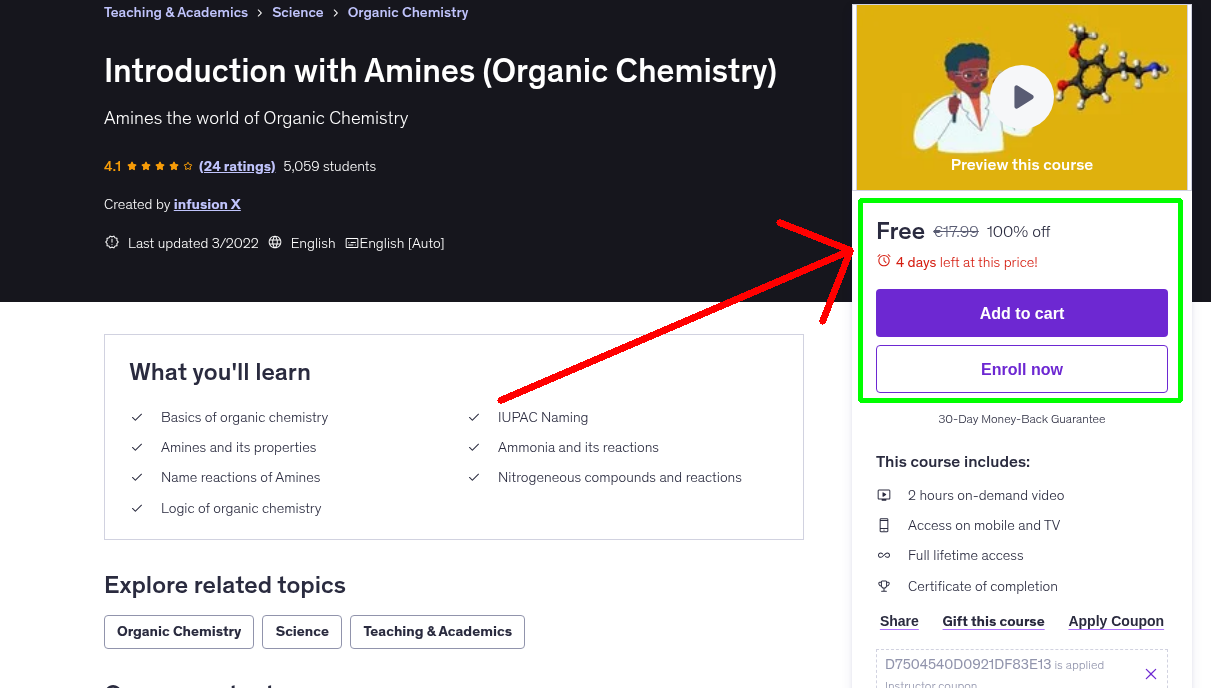Screen dimensions: 1211x688
Task: Open the (24 ratings) link
Action: tap(237, 166)
